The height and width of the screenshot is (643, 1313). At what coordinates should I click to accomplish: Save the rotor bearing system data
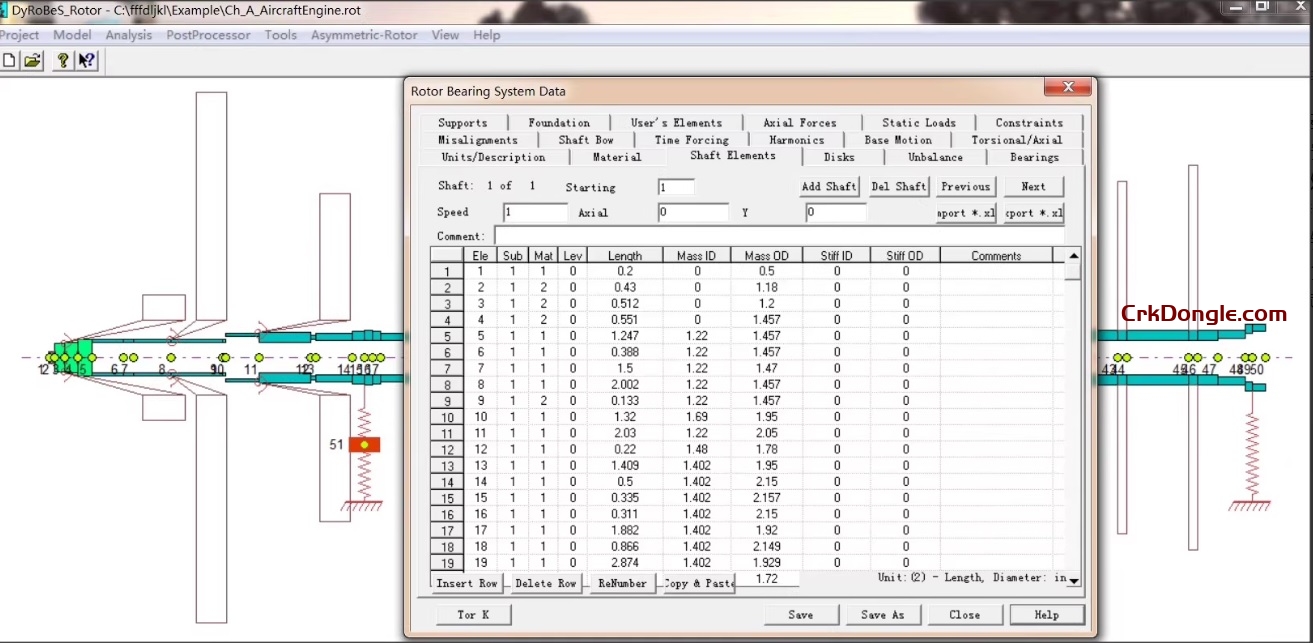[800, 614]
